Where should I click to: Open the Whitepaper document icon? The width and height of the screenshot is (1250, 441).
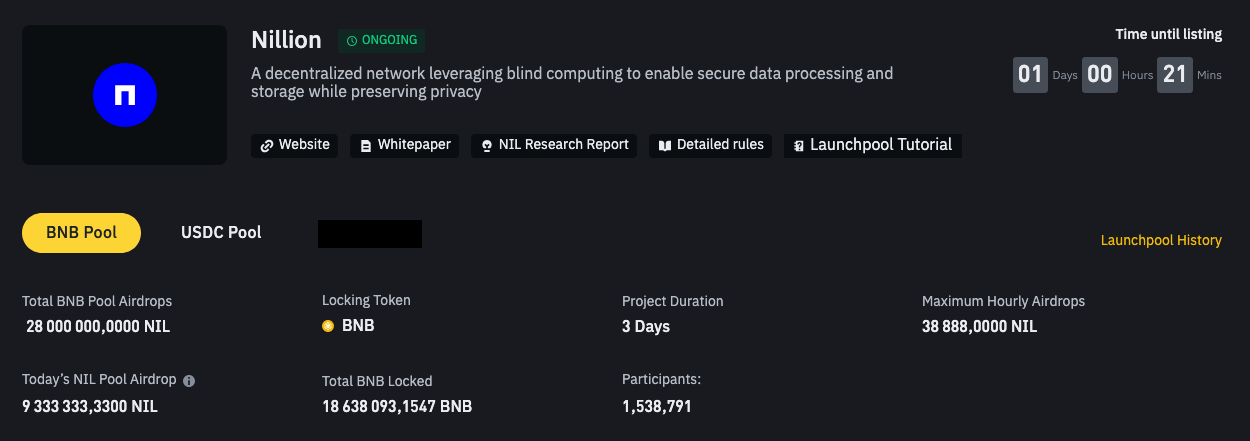365,145
